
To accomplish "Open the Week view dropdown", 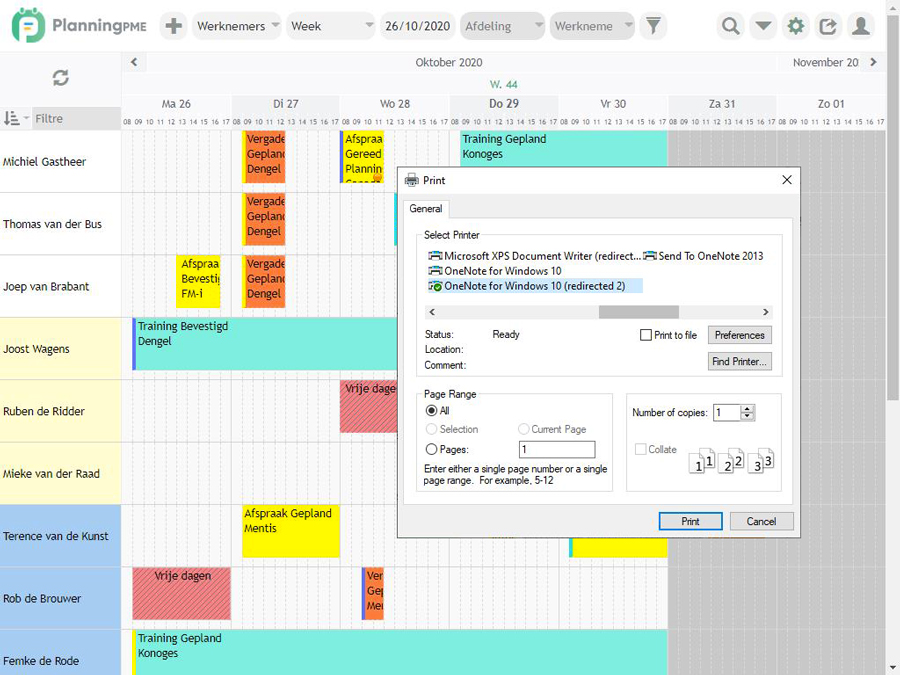I will click(330, 26).
